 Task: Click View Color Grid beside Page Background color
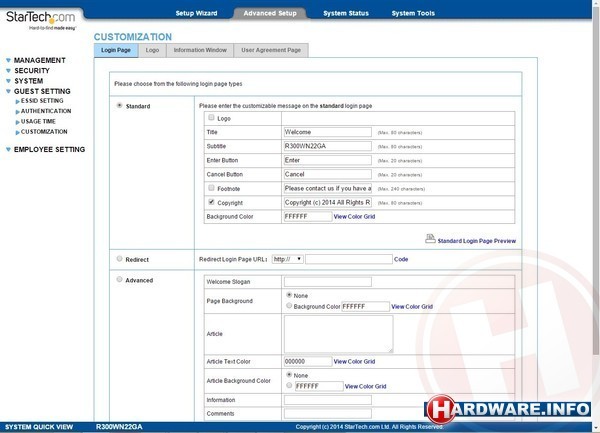(x=412, y=307)
